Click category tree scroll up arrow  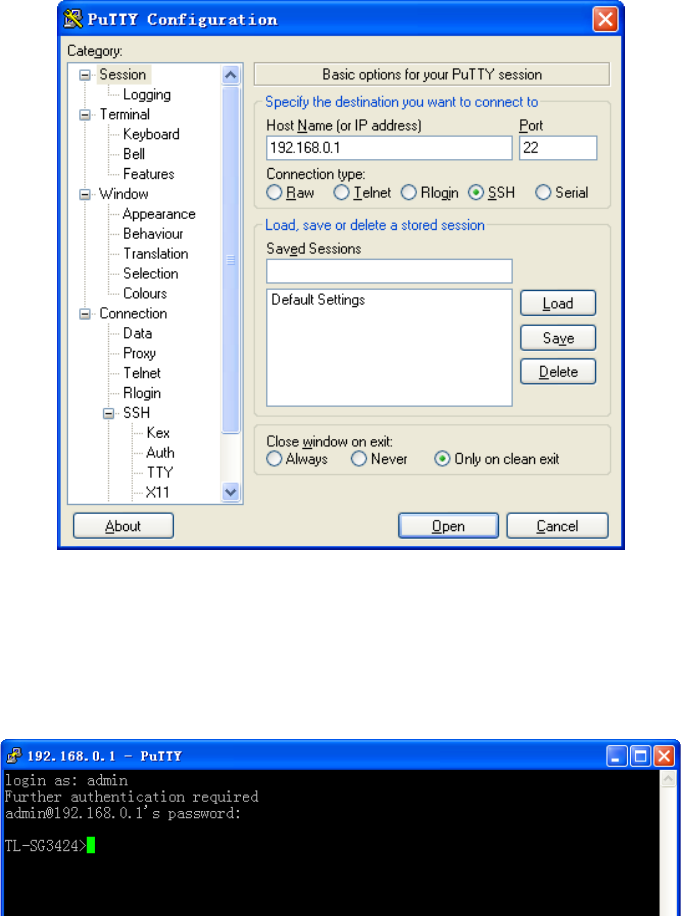click(231, 75)
